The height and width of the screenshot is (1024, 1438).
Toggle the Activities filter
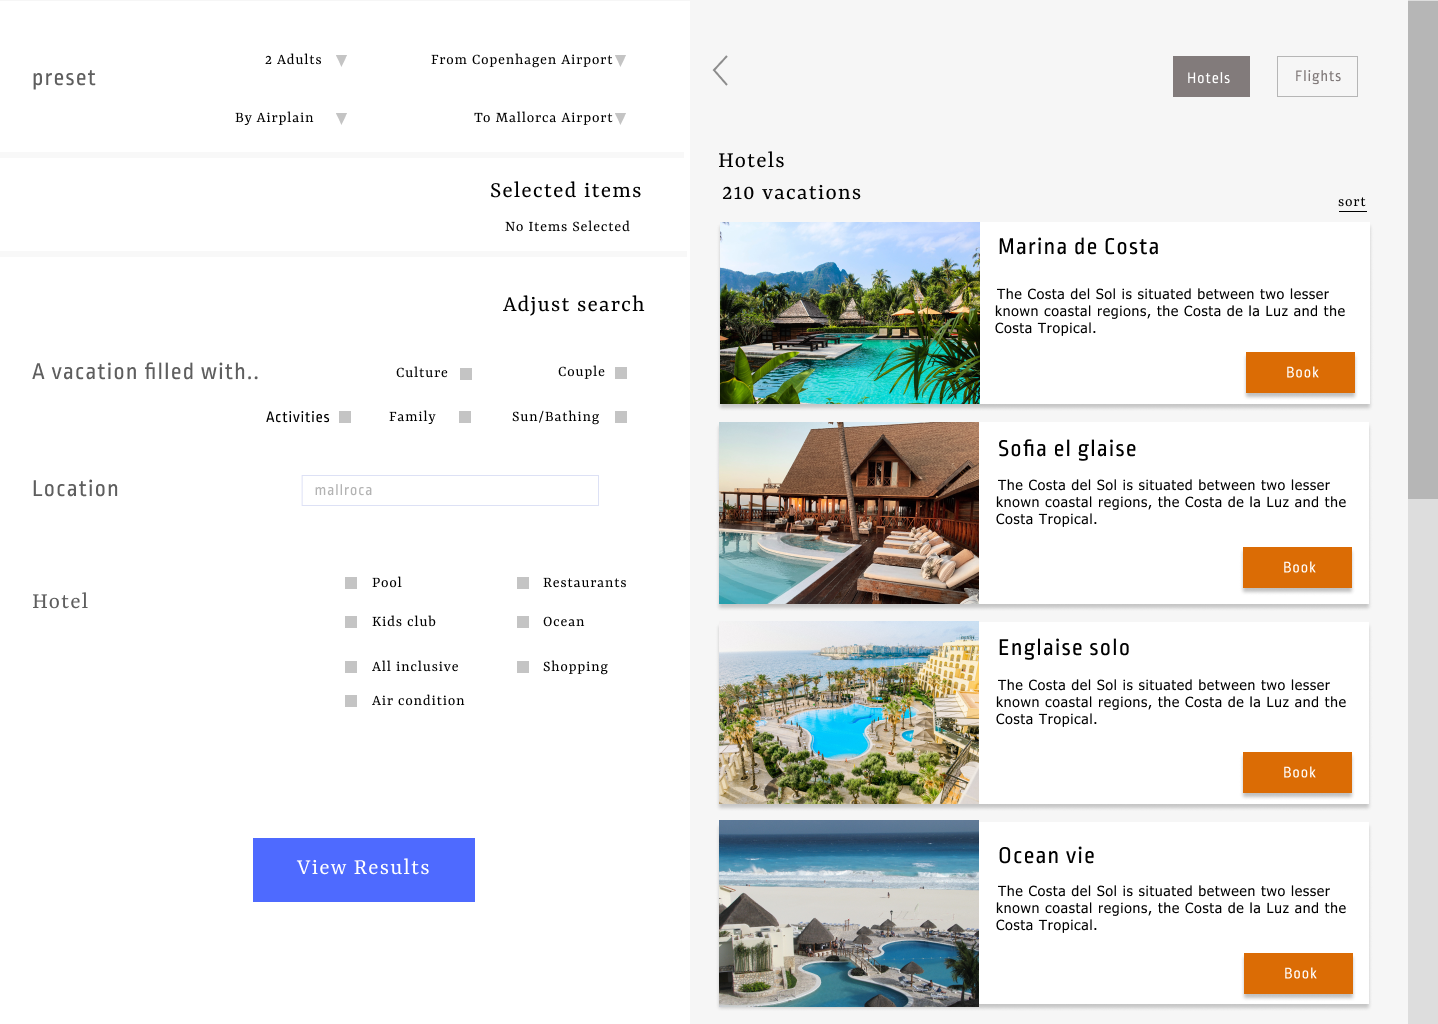coord(344,416)
